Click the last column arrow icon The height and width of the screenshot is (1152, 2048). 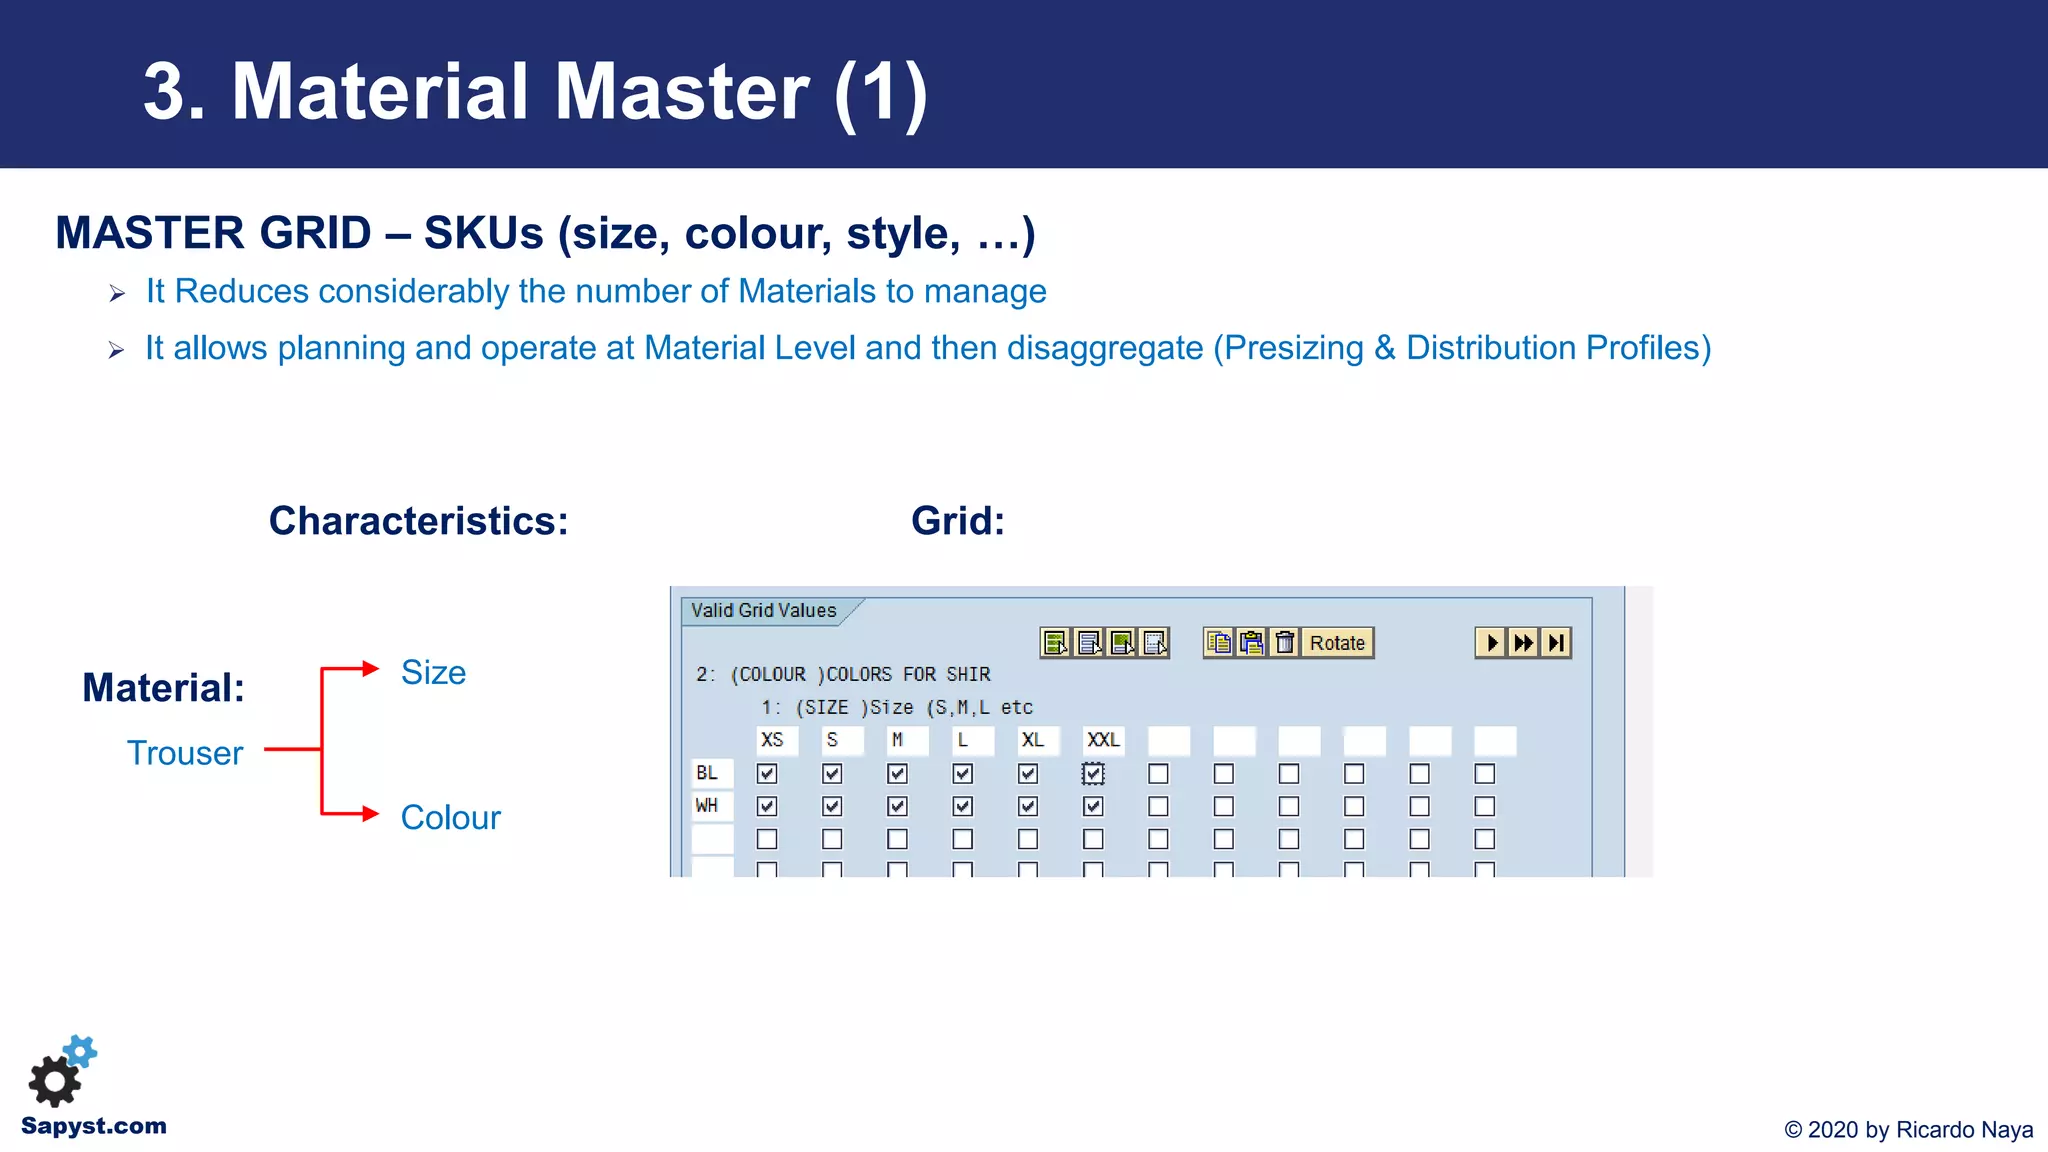pyautogui.click(x=1556, y=643)
